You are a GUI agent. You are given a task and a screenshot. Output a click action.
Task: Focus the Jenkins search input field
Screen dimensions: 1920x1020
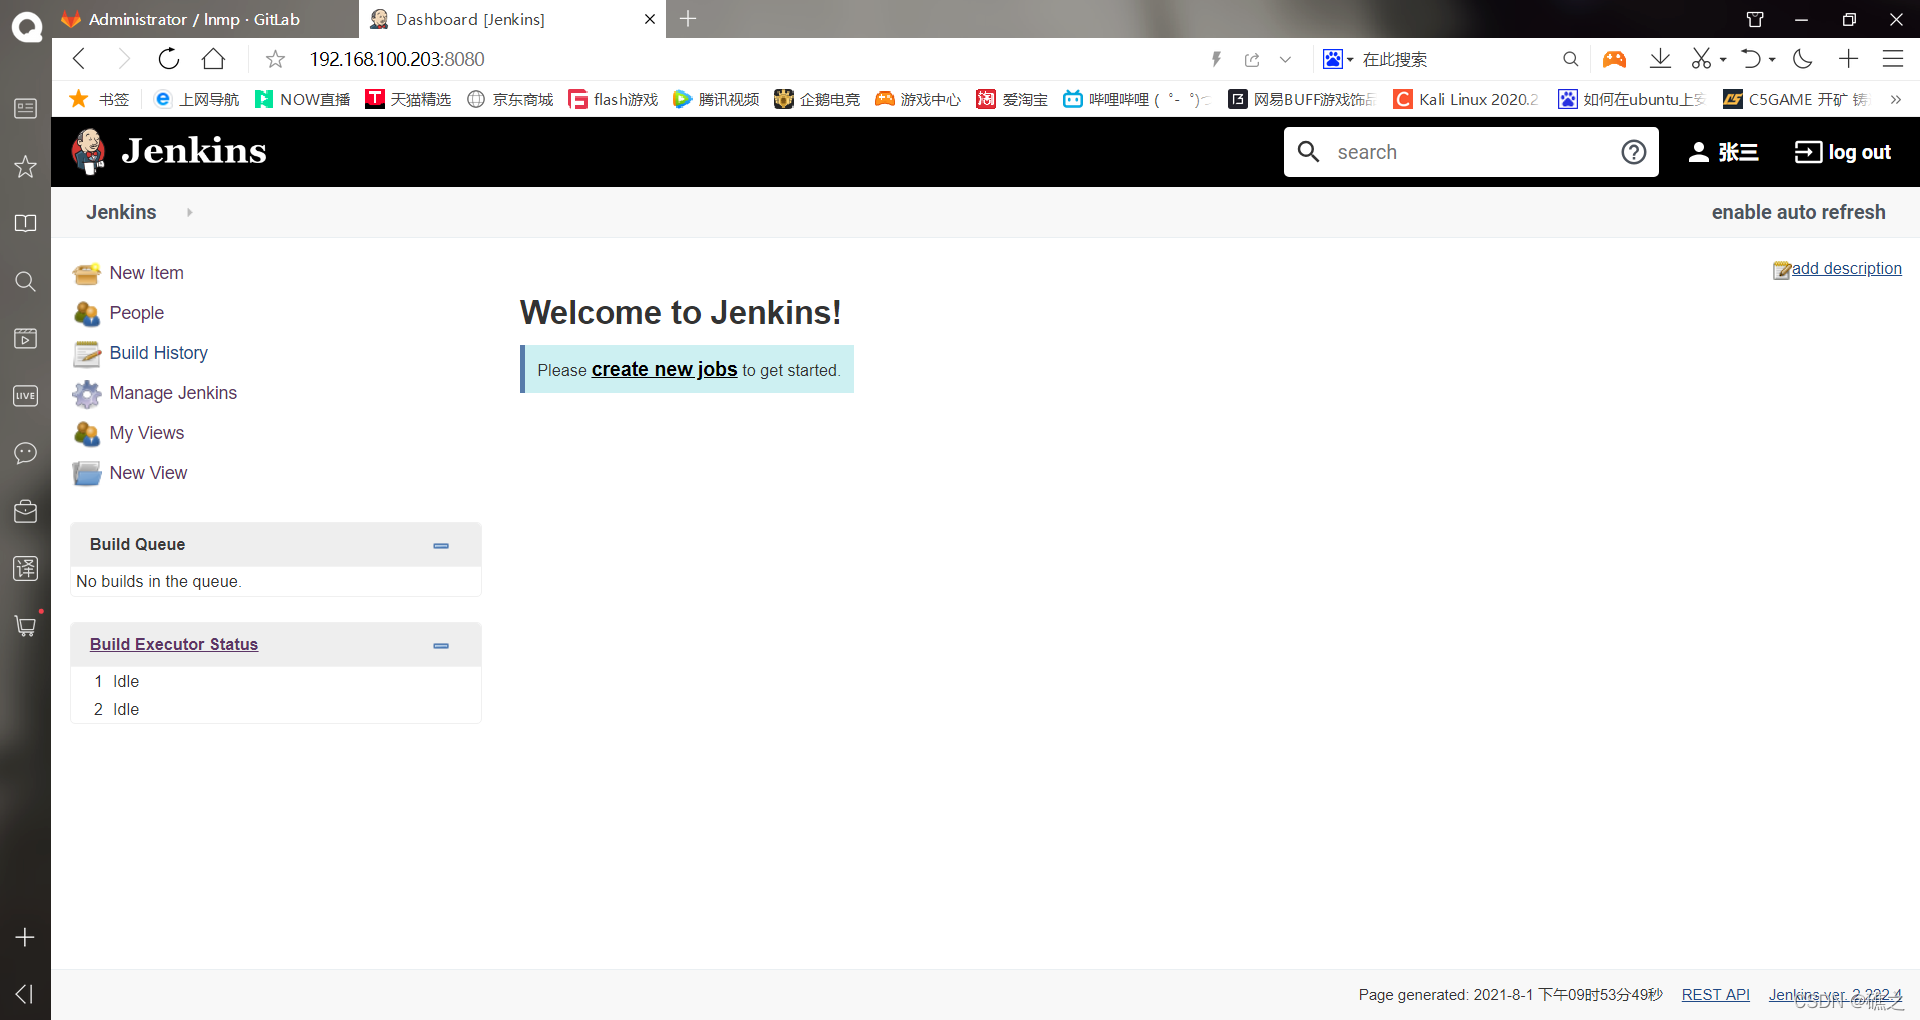pos(1471,152)
